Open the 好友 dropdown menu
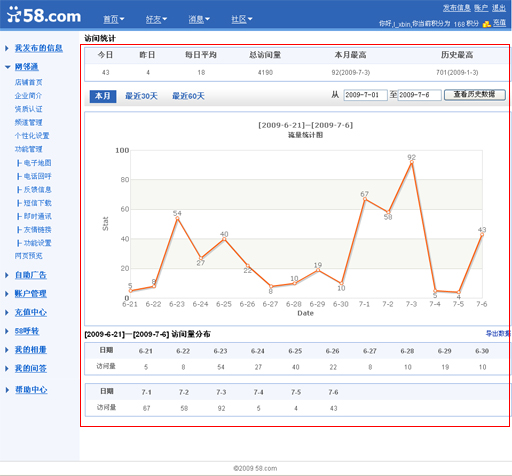512x476 pixels. (156, 19)
